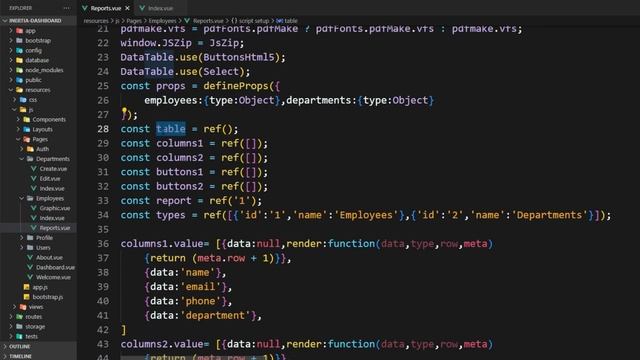Open the Profile folder row

tap(38, 238)
